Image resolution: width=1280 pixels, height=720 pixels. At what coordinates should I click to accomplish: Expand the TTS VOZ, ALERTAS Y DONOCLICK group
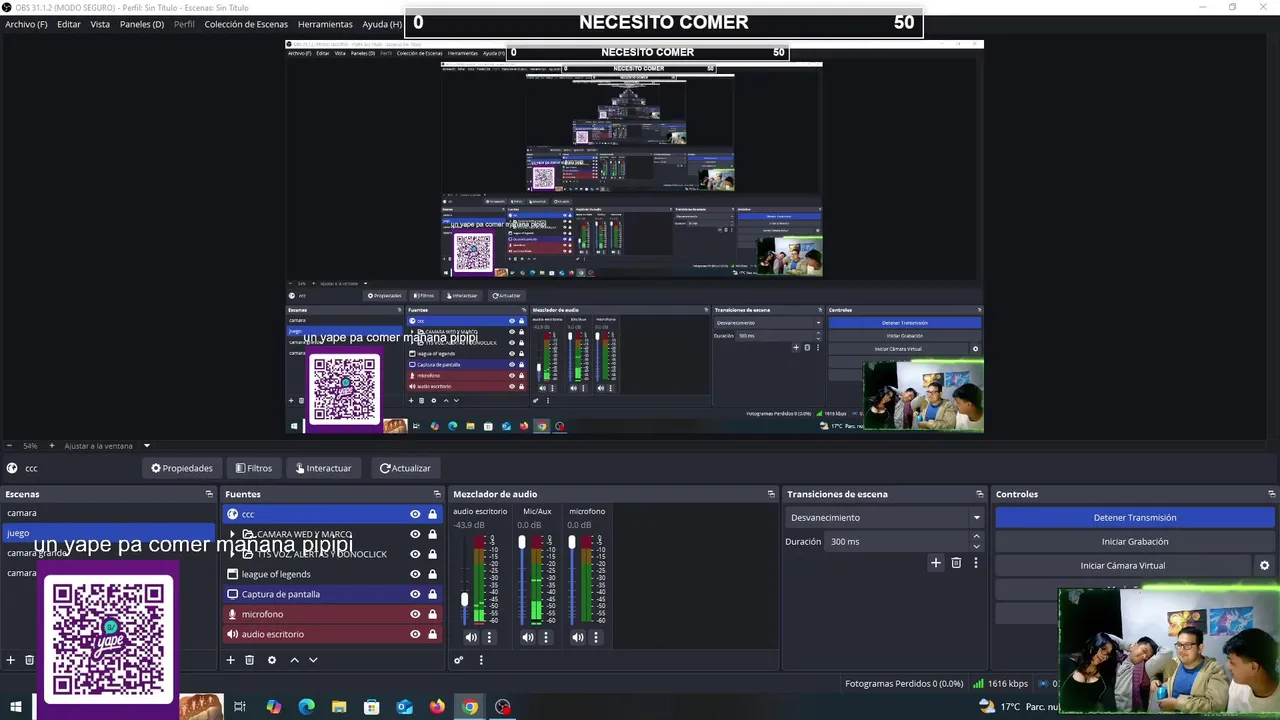pyautogui.click(x=233, y=554)
